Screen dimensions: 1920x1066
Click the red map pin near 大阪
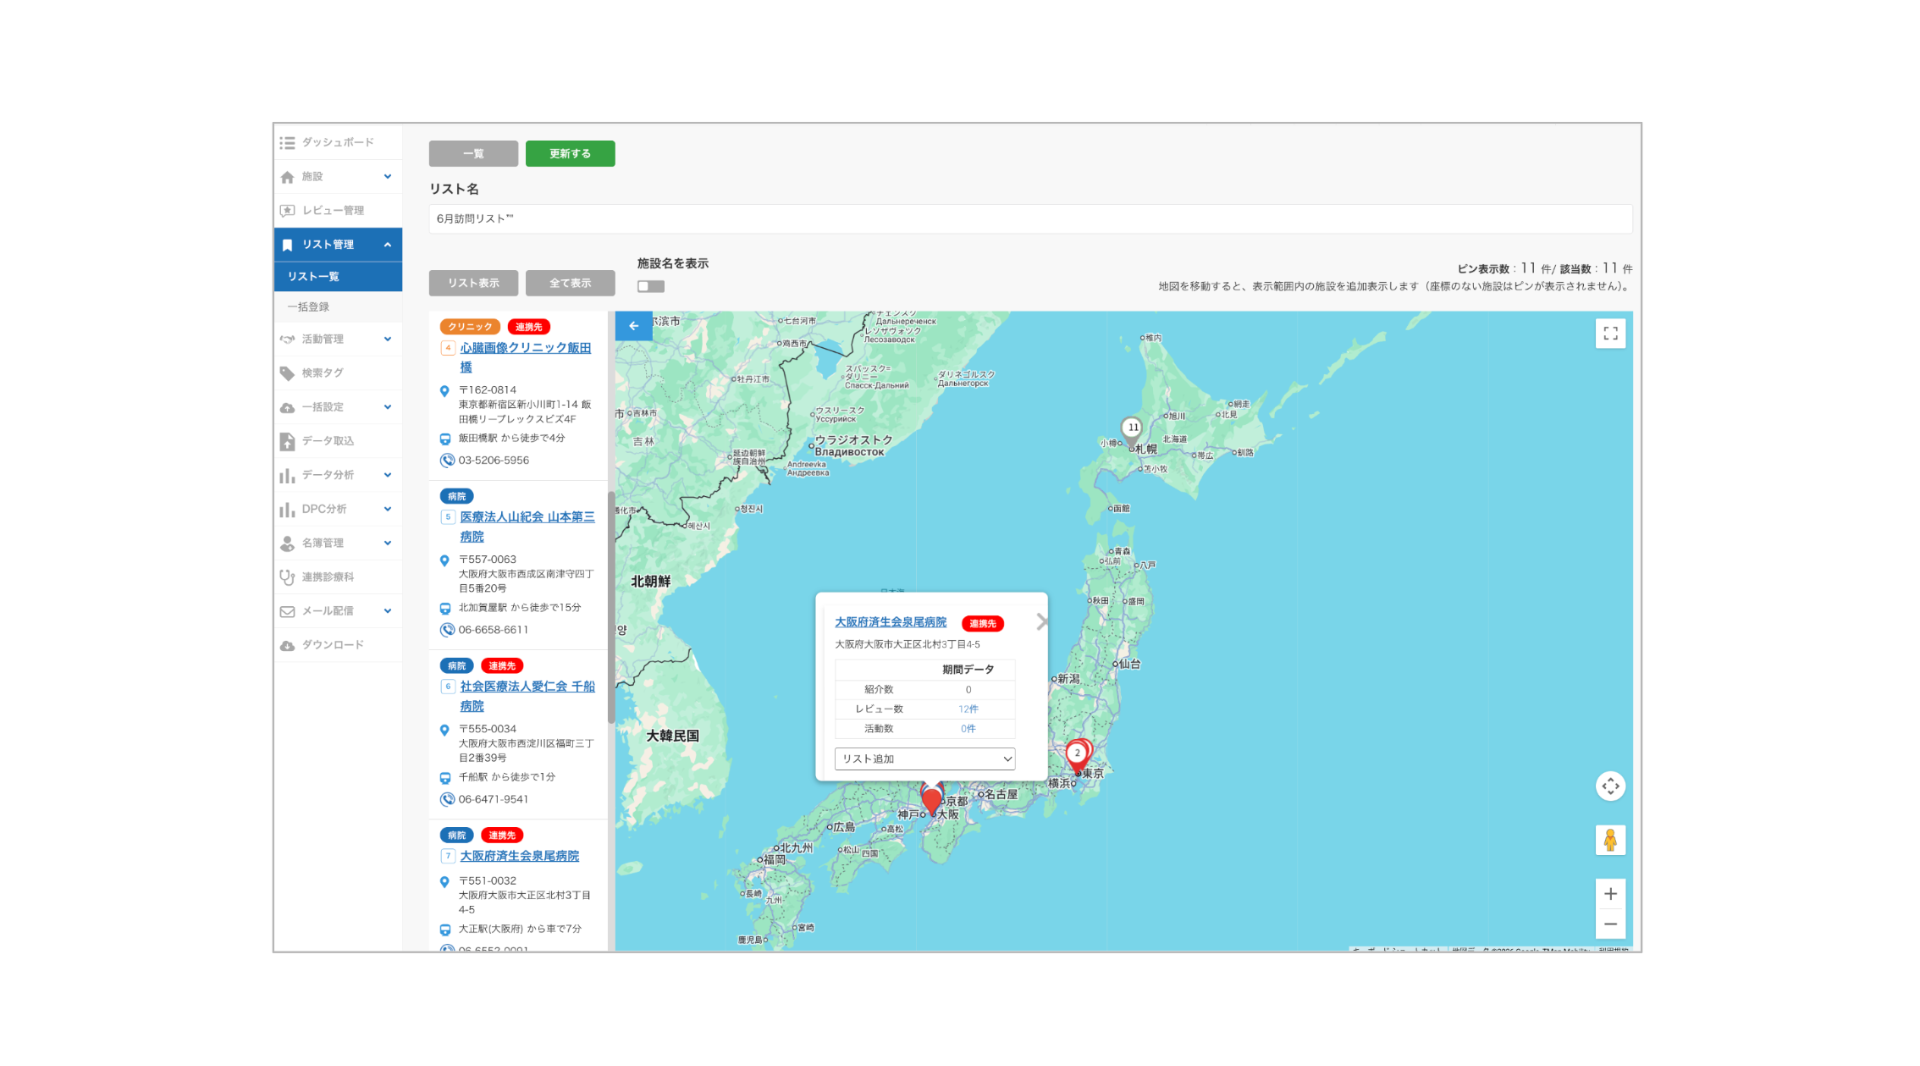click(932, 800)
